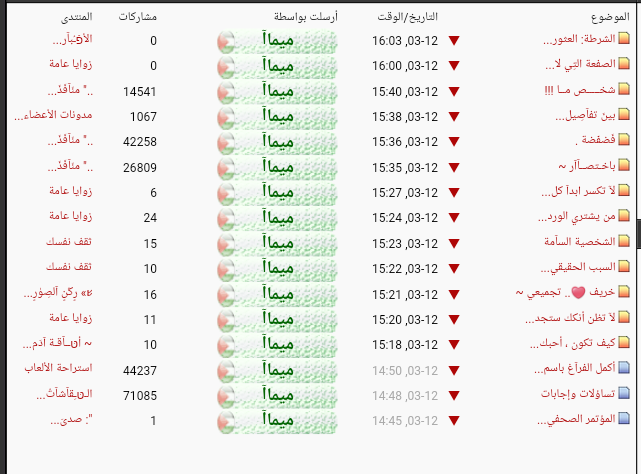The width and height of the screenshot is (641, 474).
Task: Click the blue thread icon beside المؤتمر الصحفي
Action: tap(624, 418)
